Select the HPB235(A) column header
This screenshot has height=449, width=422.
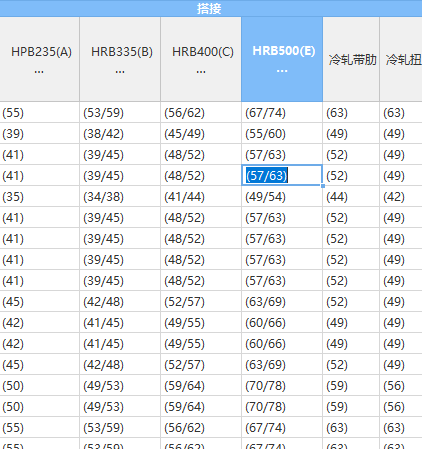coord(40,59)
